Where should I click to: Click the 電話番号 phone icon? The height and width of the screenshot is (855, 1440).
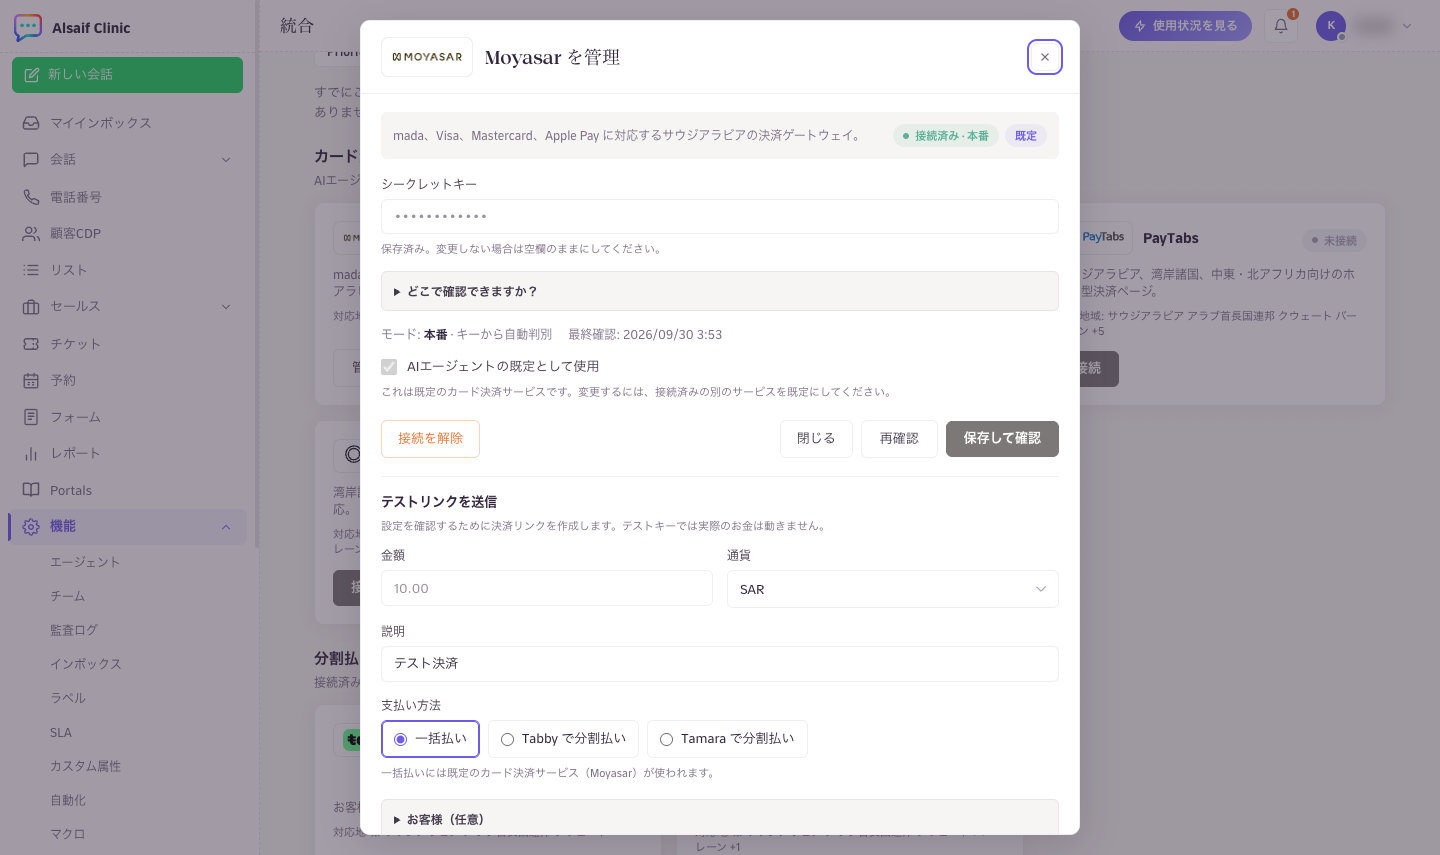click(31, 197)
